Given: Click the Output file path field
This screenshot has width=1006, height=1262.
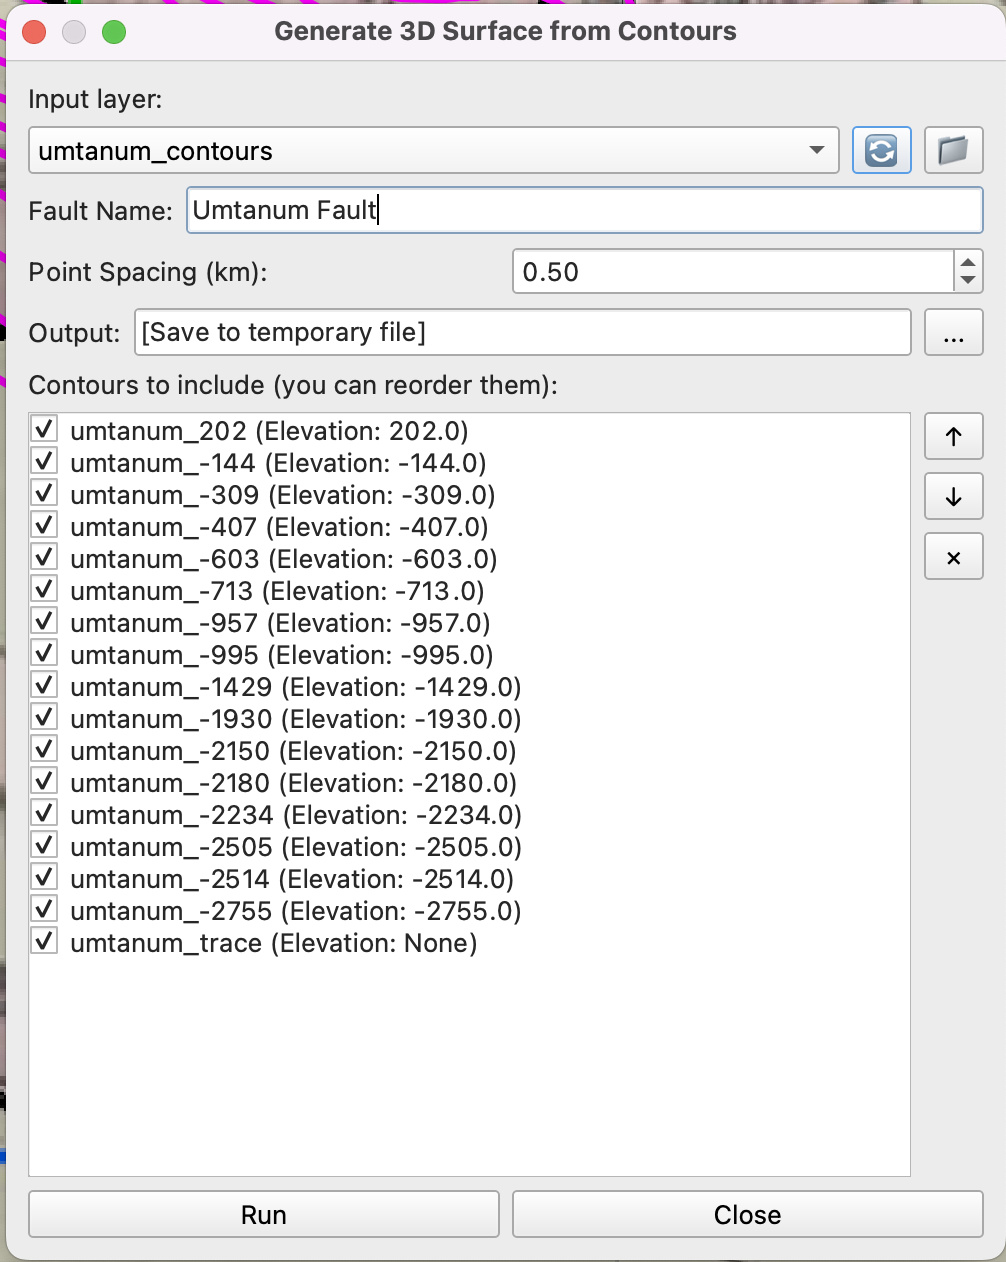Looking at the screenshot, I should (522, 333).
